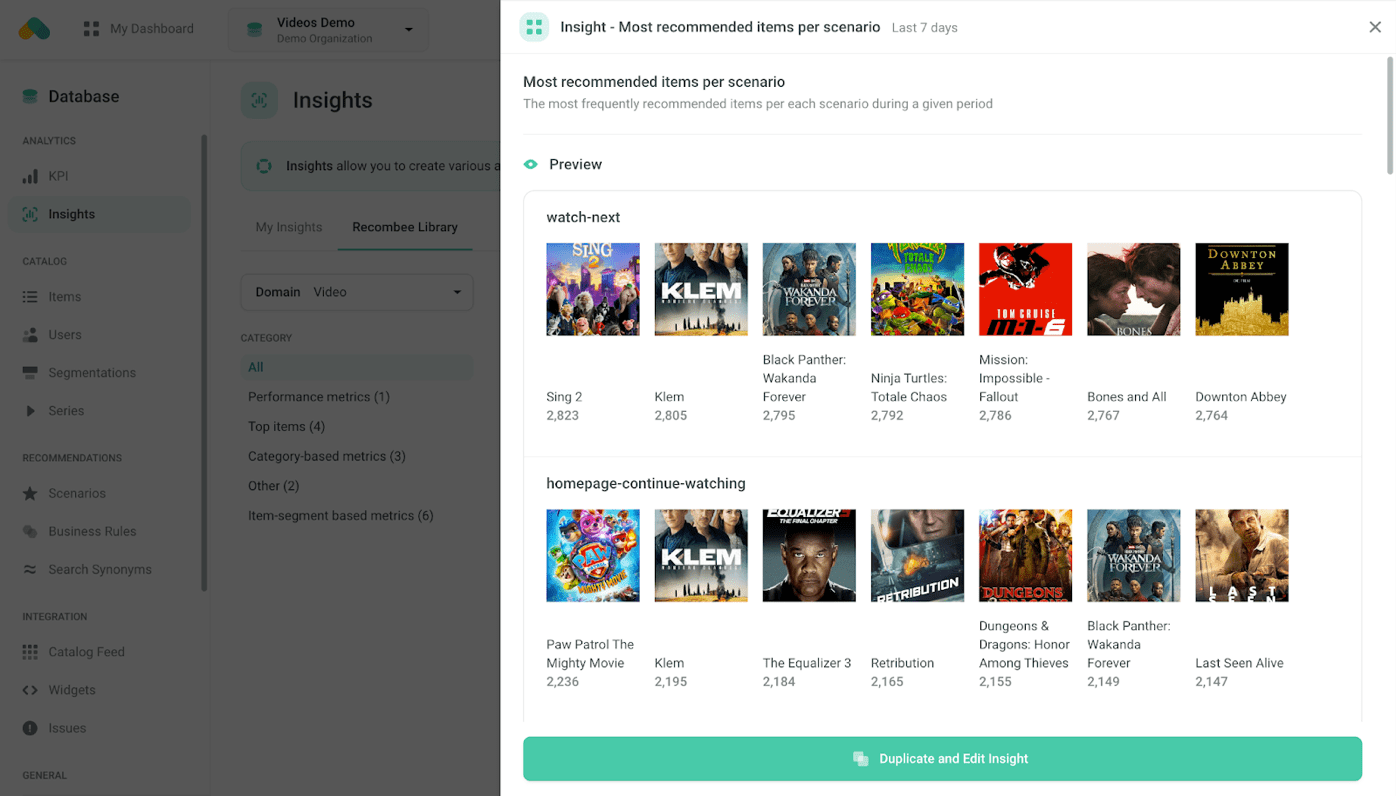
Task: Click the Series play icon
Action: (30, 411)
